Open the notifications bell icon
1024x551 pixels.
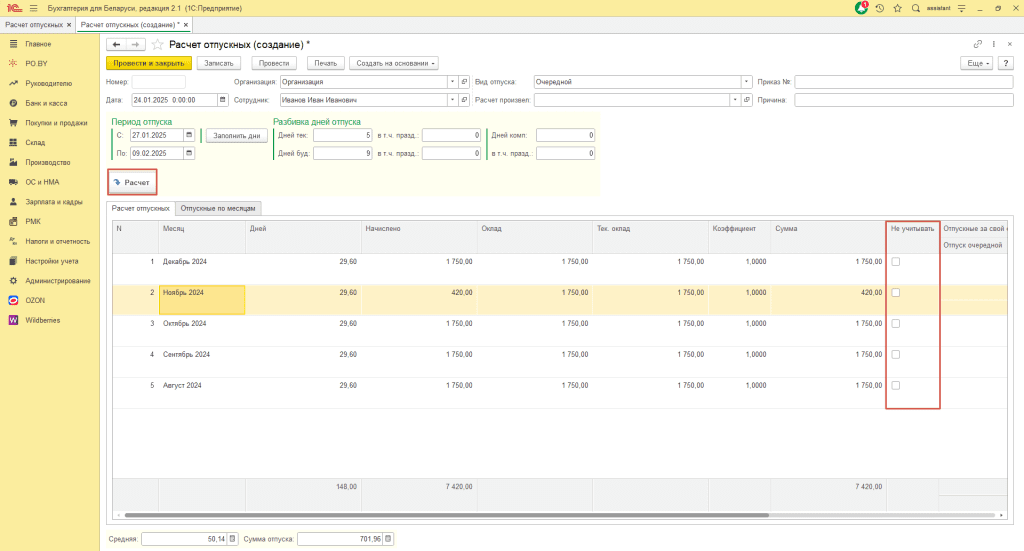(x=861, y=8)
